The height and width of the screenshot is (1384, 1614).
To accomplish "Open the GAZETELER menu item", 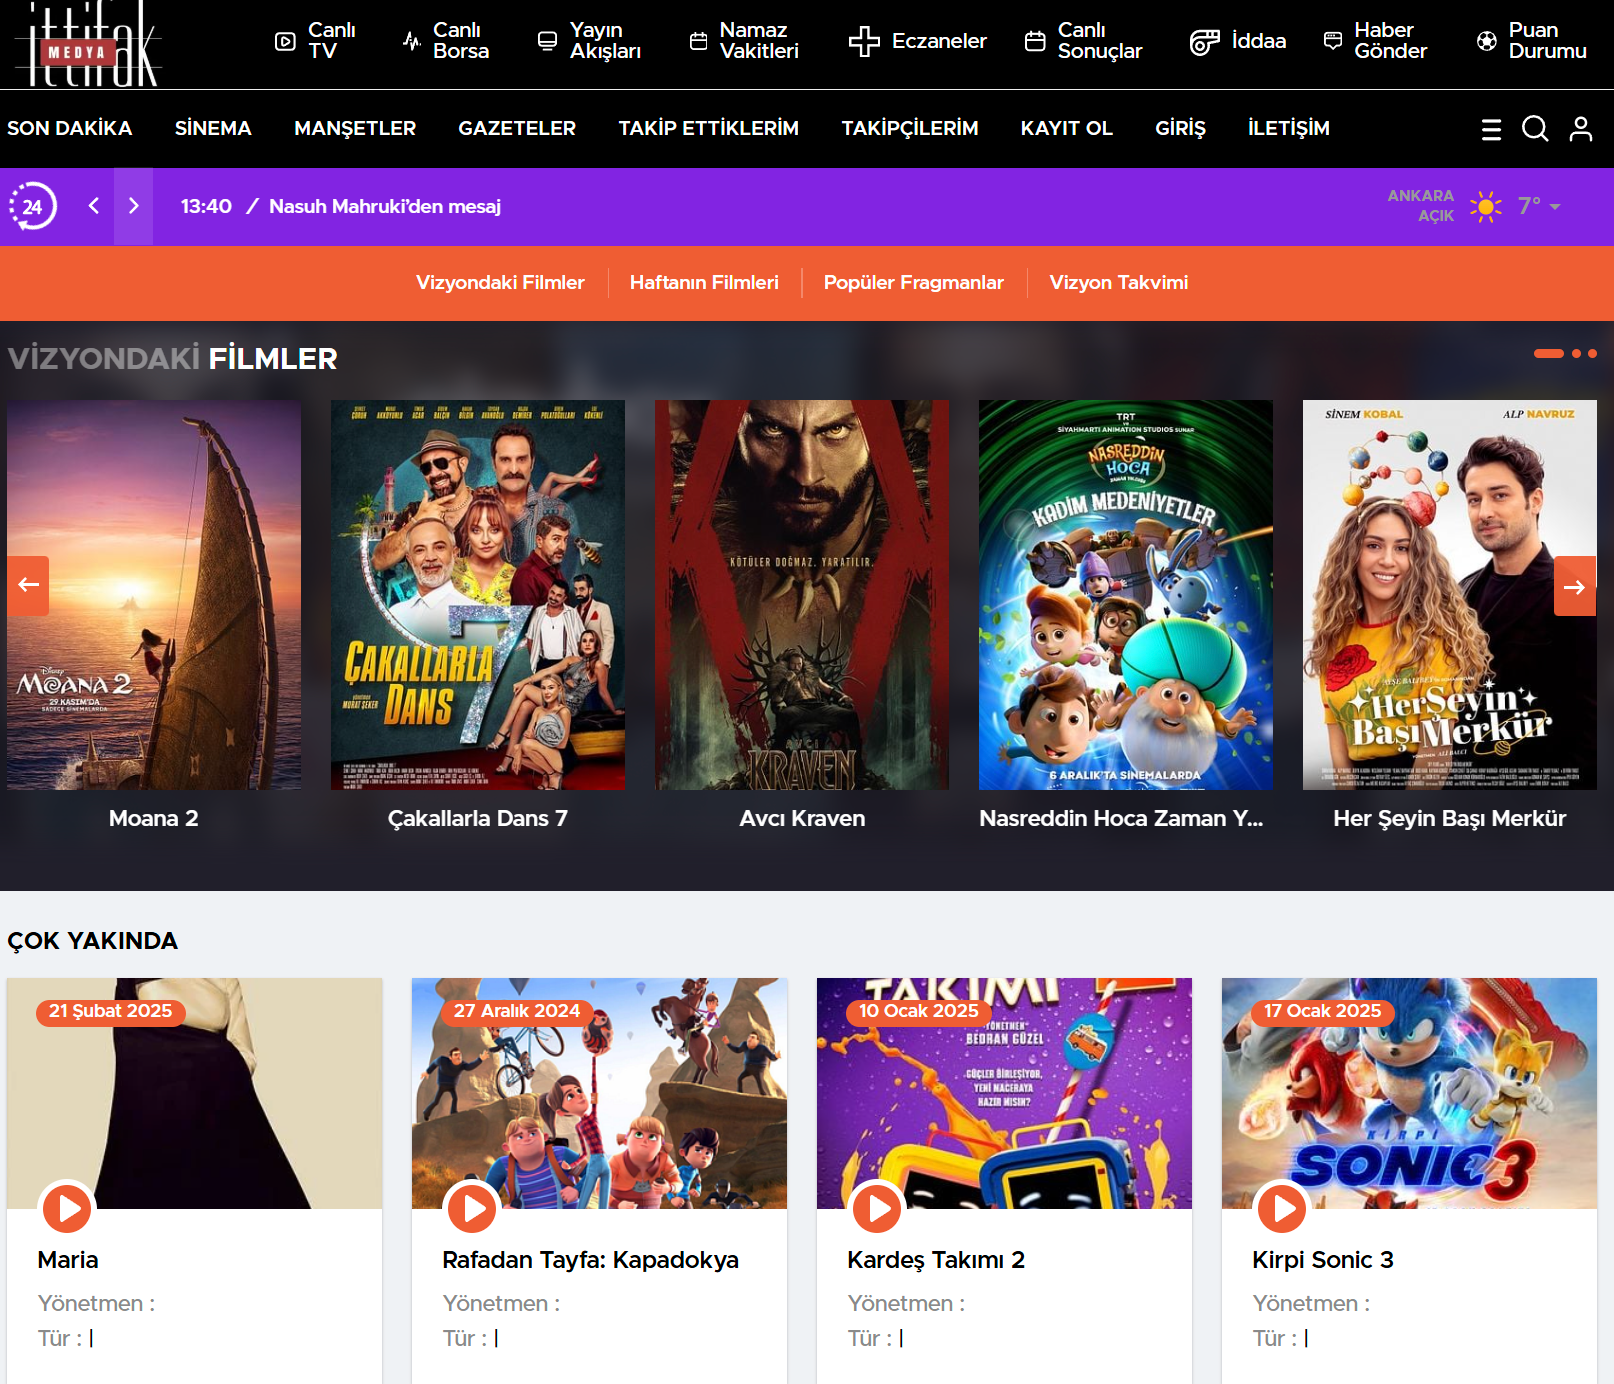I will 517,128.
